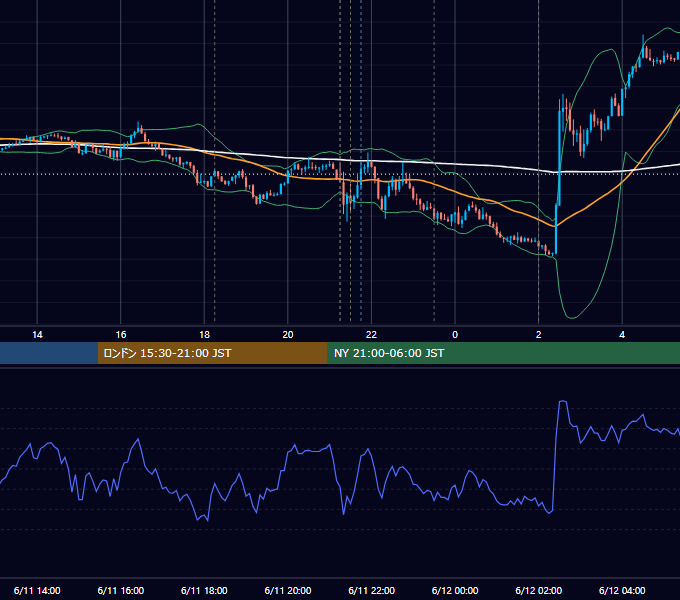
Task: Click the 6/12 02:00 indicator axis label
Action: coord(539,590)
